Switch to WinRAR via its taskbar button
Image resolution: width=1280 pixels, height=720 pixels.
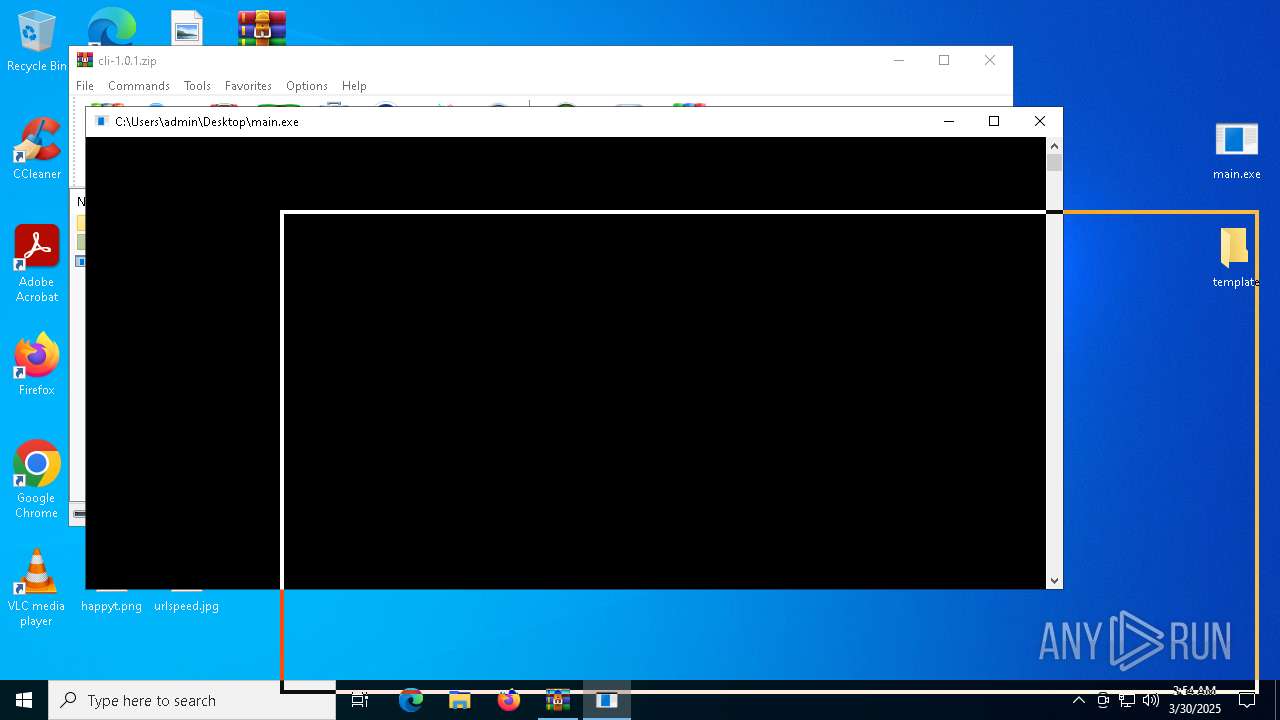pyautogui.click(x=558, y=700)
